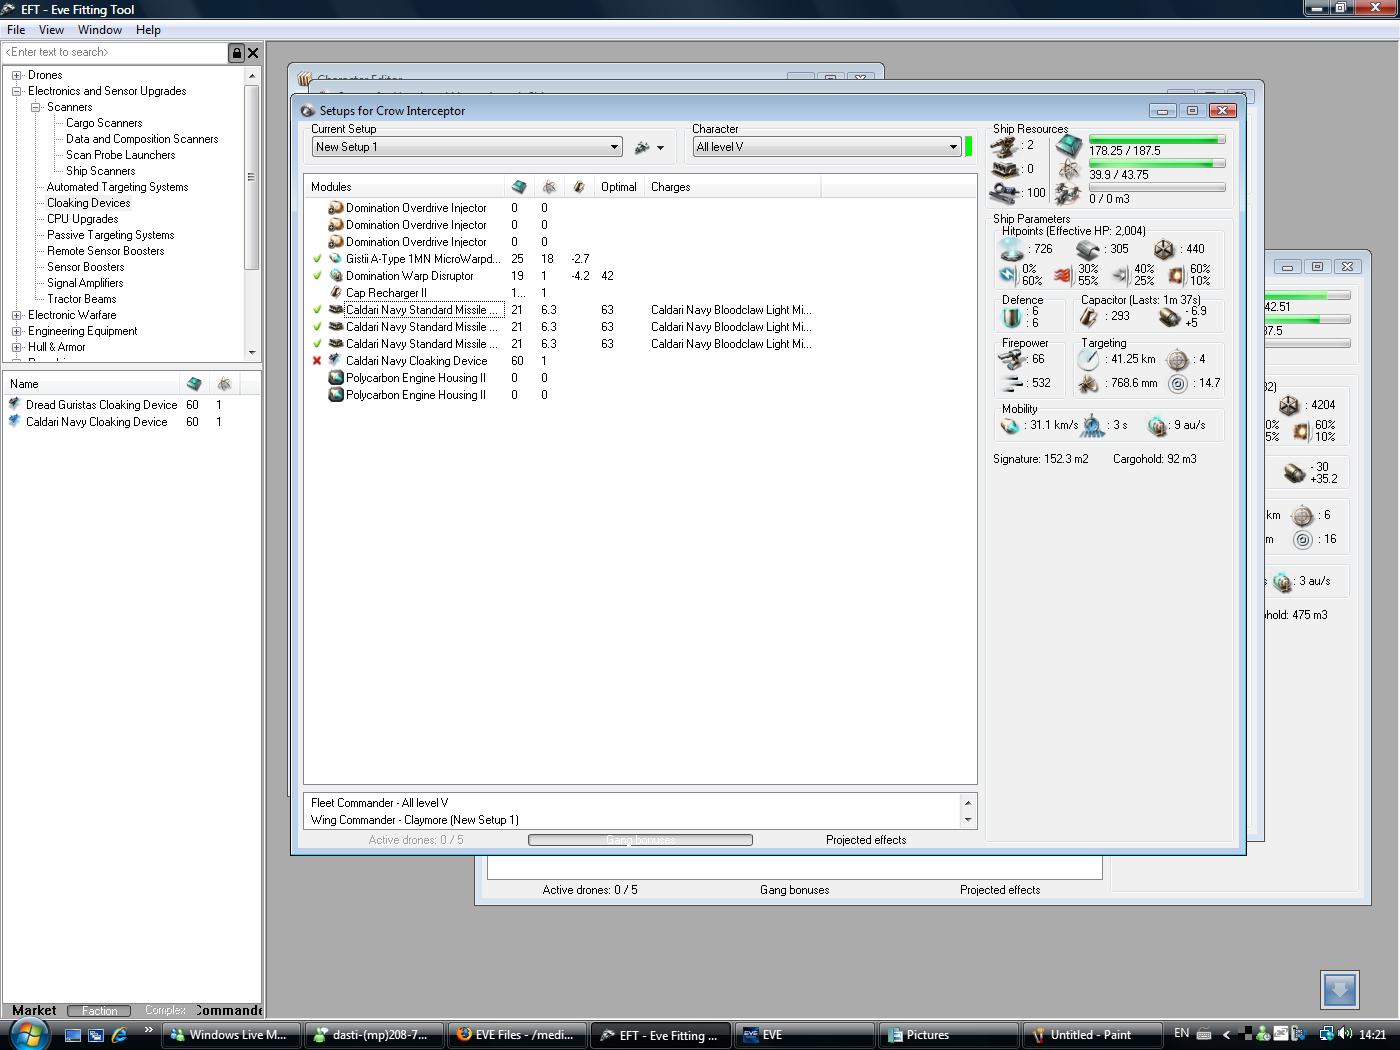Click the shield hitpoints icon showing 726
The width and height of the screenshot is (1400, 1050).
(x=1011, y=249)
